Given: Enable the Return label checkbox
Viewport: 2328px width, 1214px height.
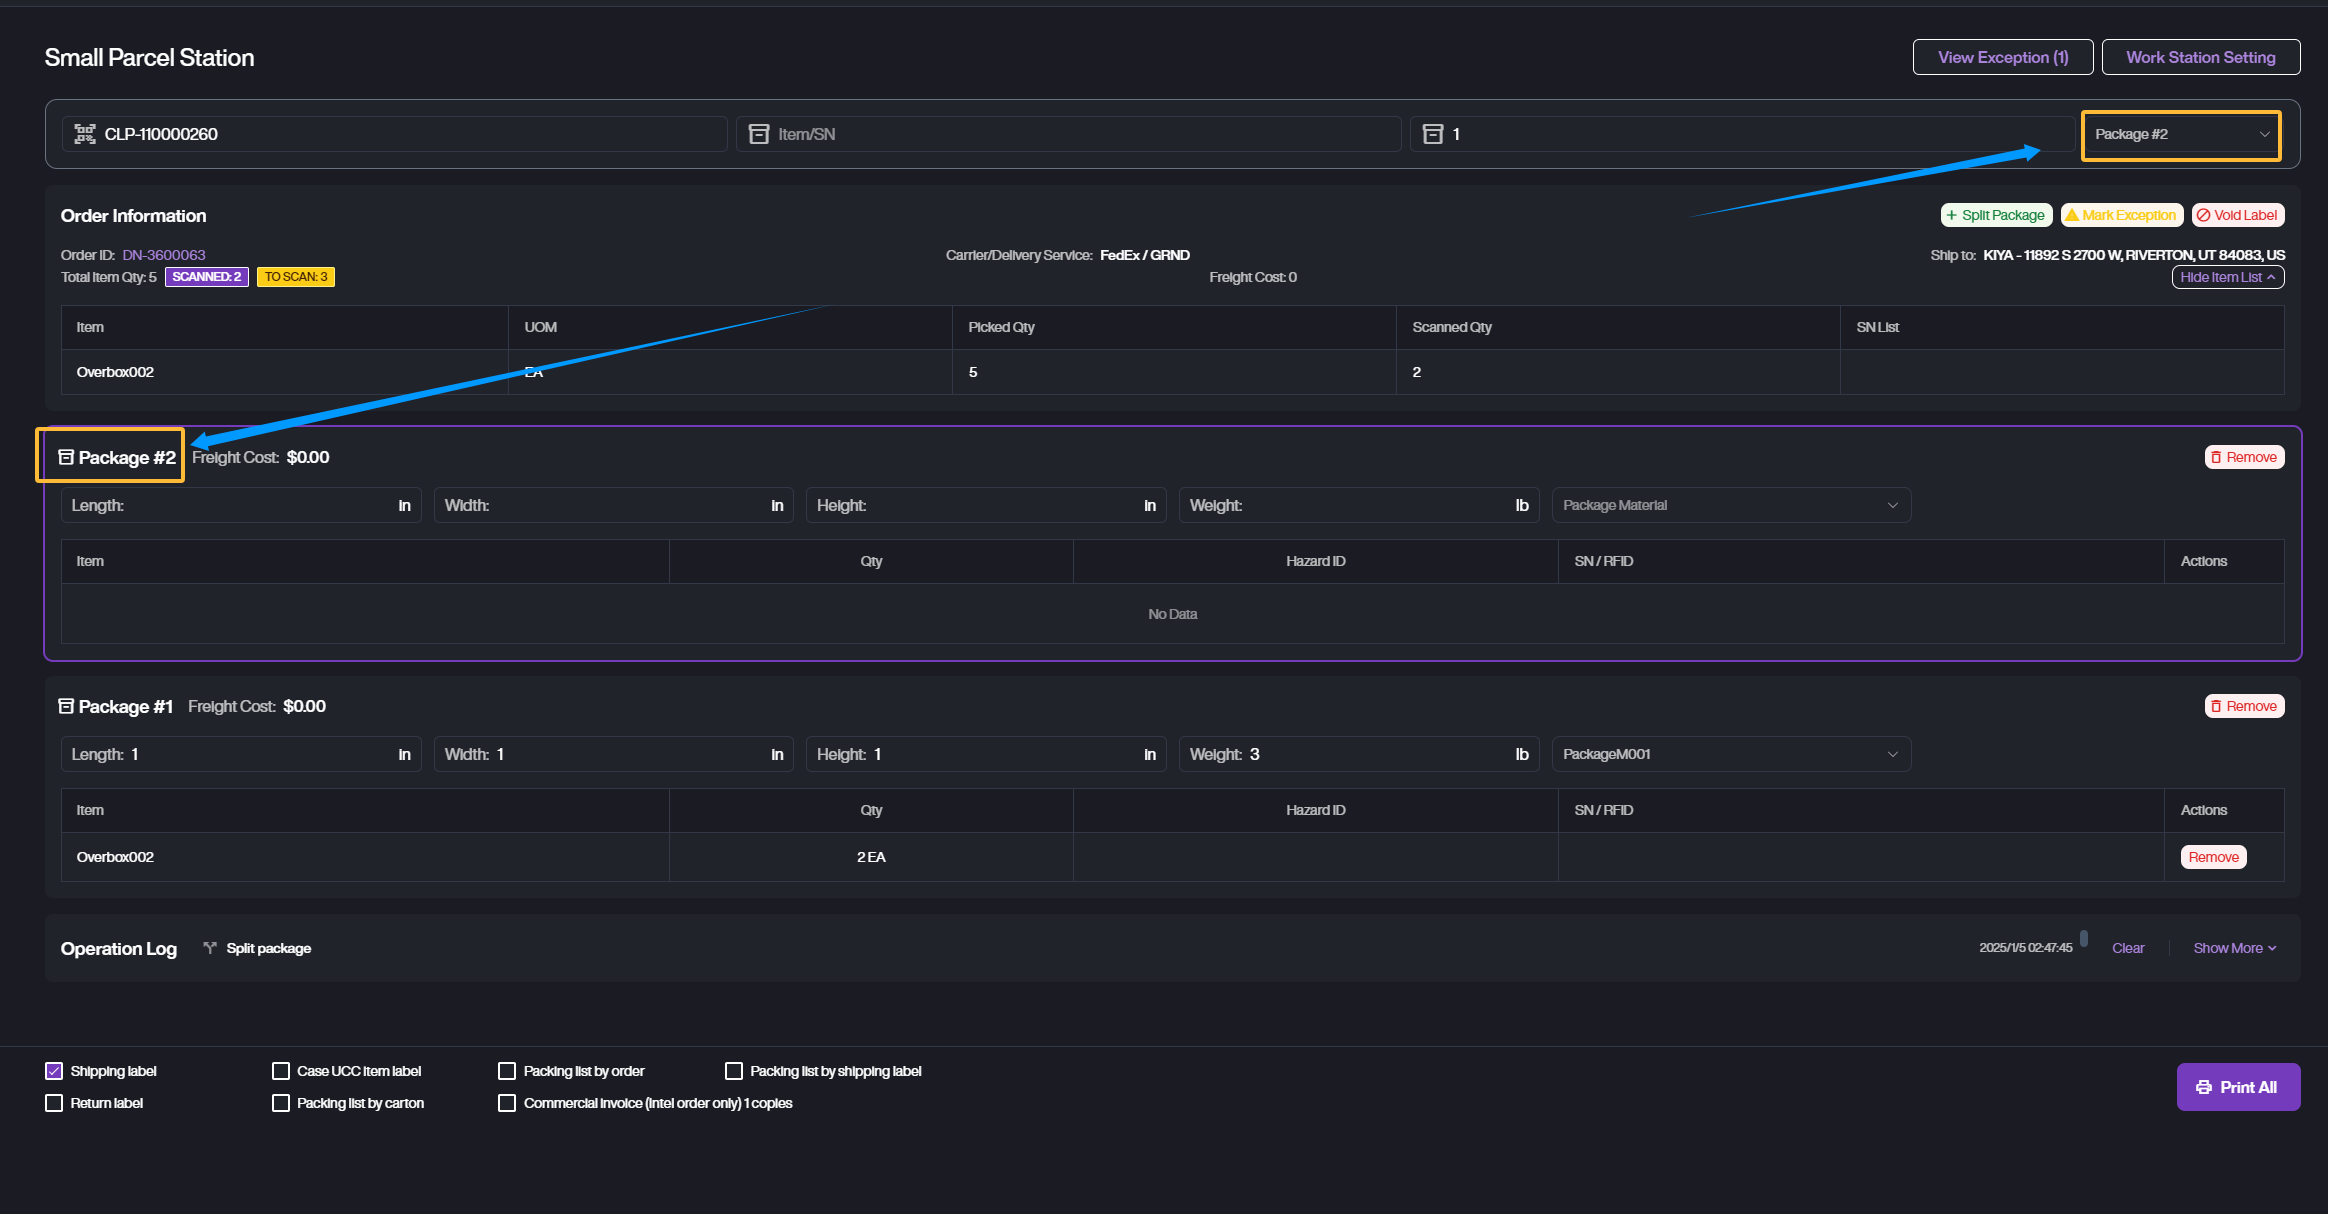Looking at the screenshot, I should (54, 1103).
